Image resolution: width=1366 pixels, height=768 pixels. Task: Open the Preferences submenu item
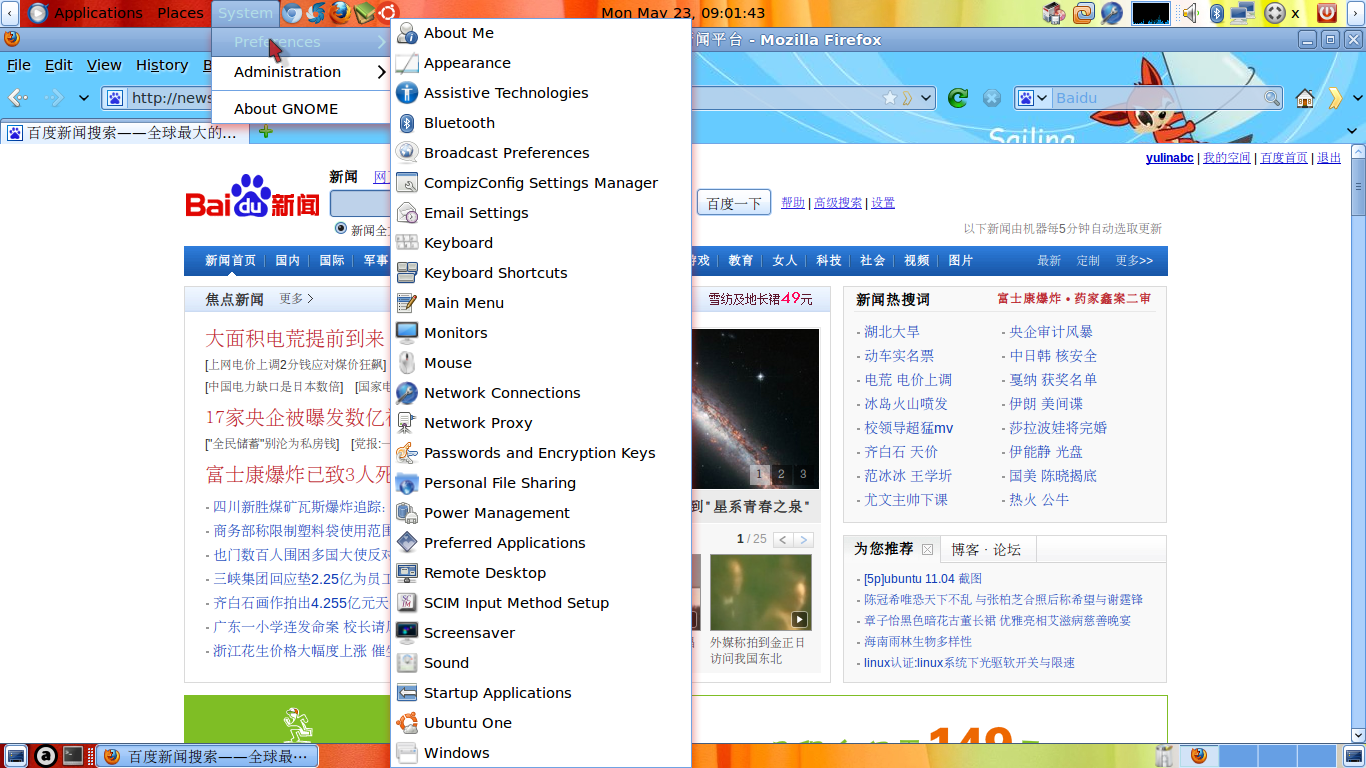pyautogui.click(x=301, y=42)
